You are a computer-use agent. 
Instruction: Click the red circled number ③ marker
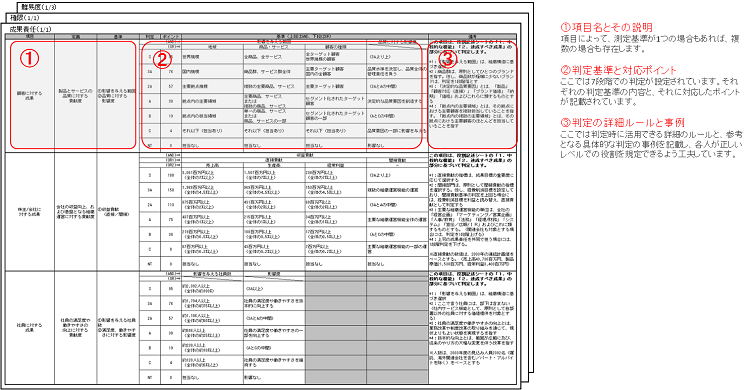point(447,59)
